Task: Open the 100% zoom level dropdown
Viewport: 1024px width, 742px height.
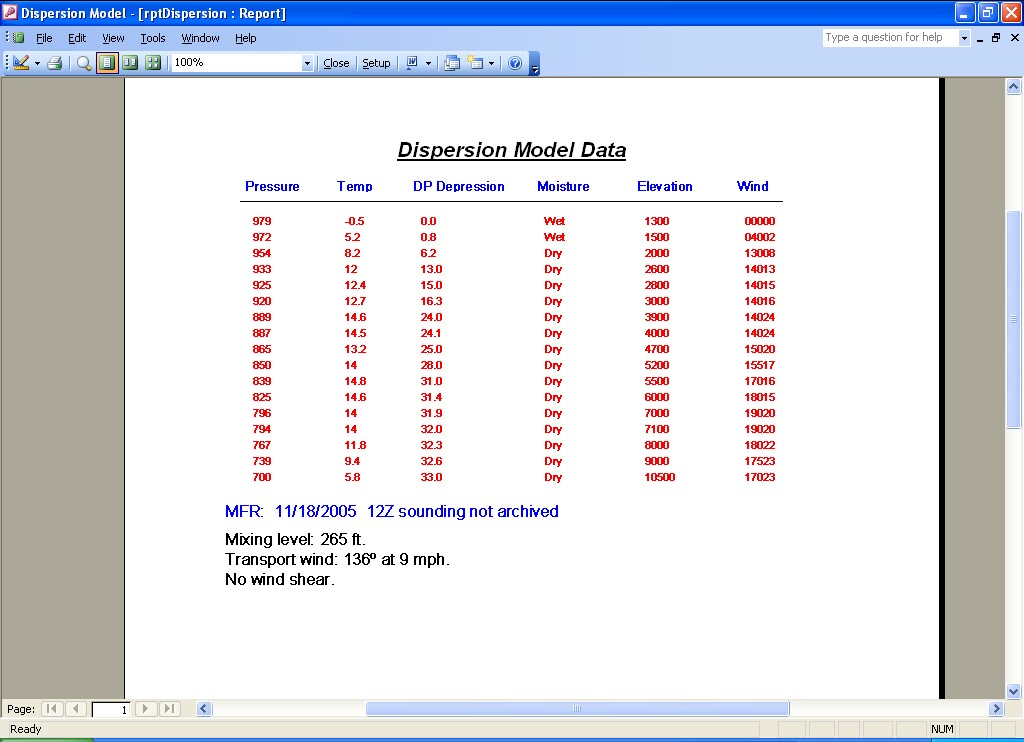Action: pos(307,63)
